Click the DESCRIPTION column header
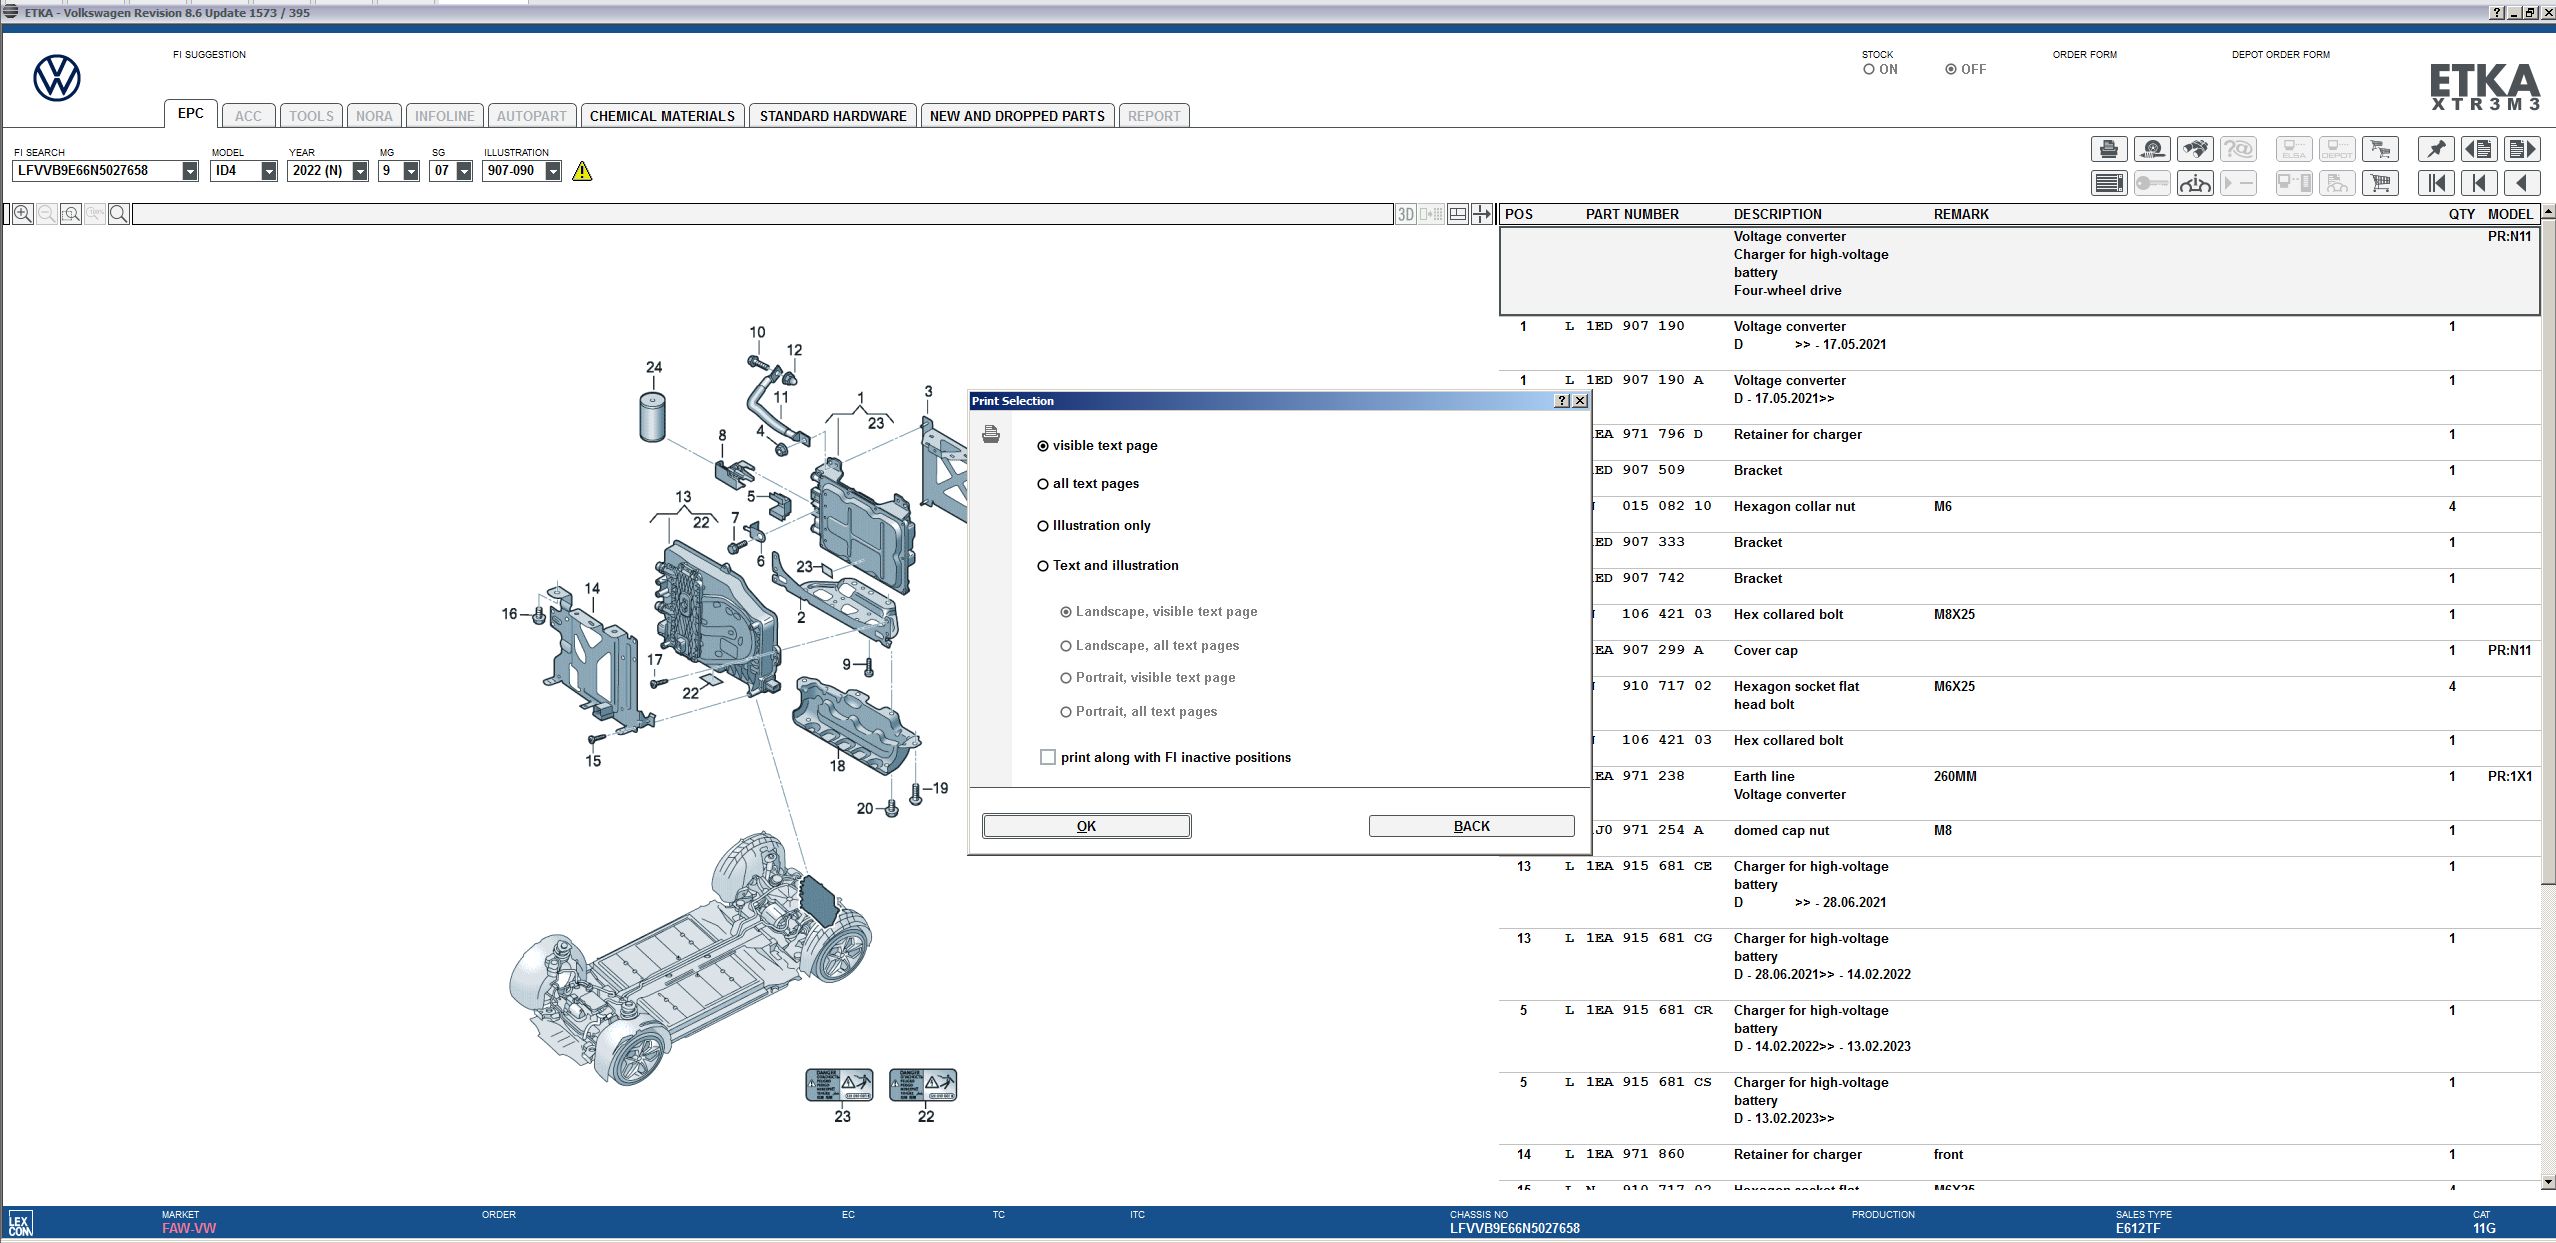The width and height of the screenshot is (2556, 1243). 1777,214
